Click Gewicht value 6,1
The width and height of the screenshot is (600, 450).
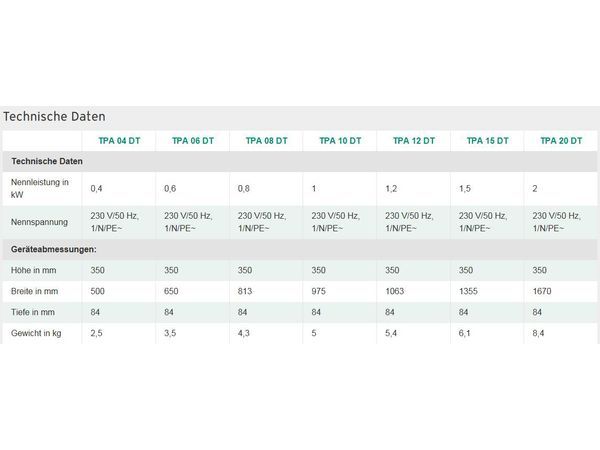[465, 333]
